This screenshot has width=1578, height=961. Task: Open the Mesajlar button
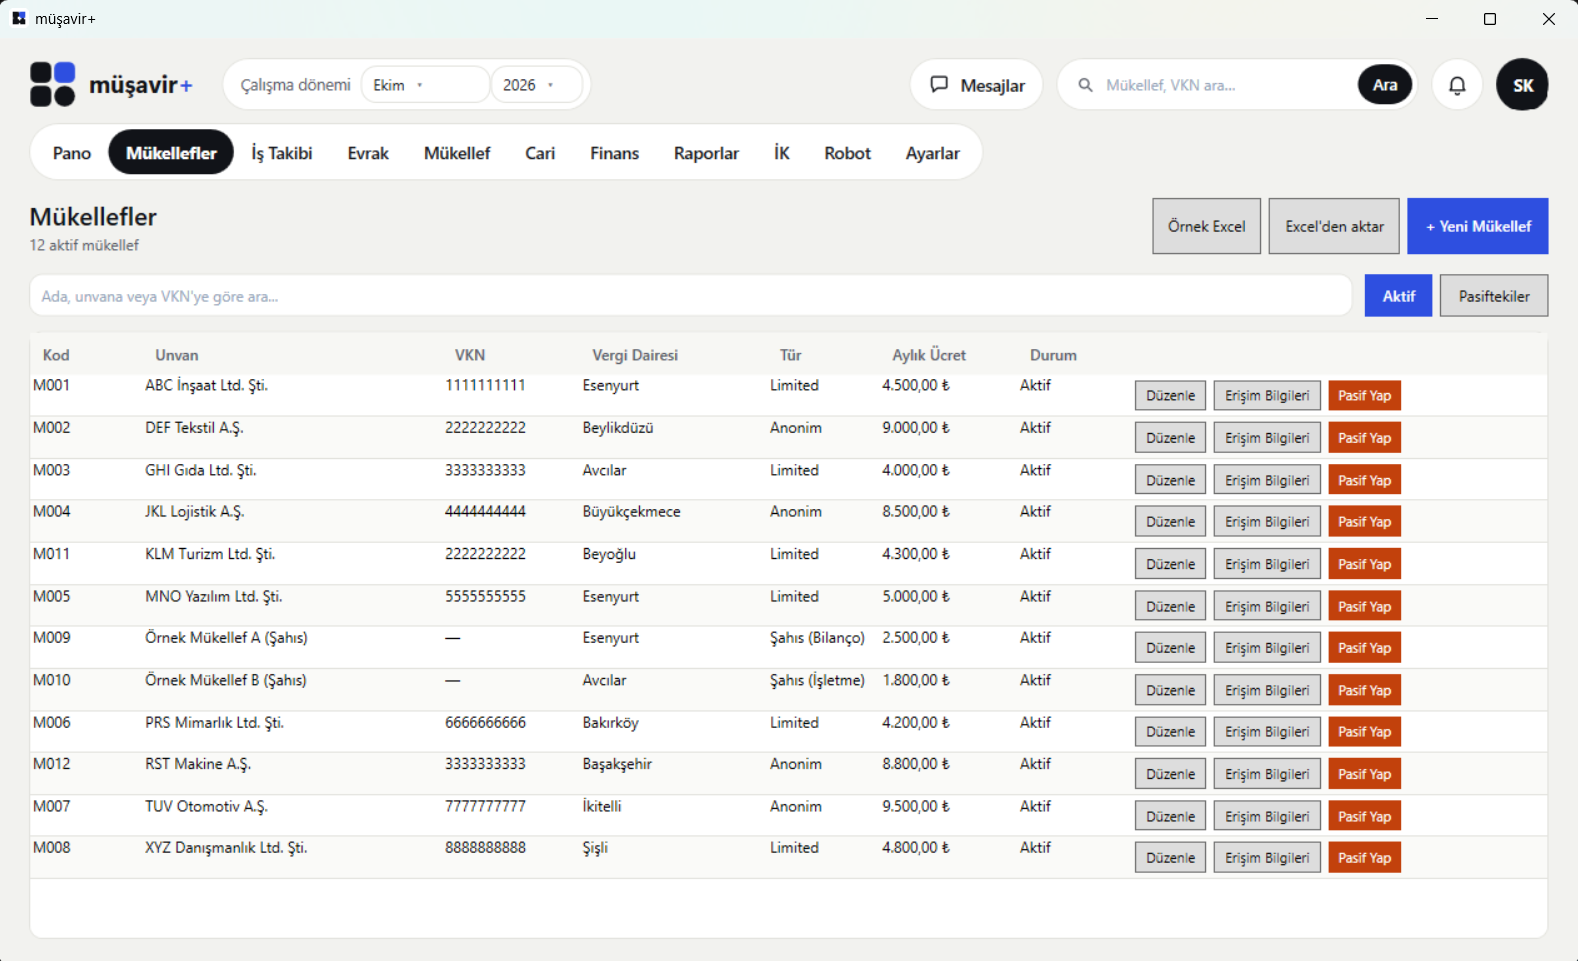click(x=976, y=85)
